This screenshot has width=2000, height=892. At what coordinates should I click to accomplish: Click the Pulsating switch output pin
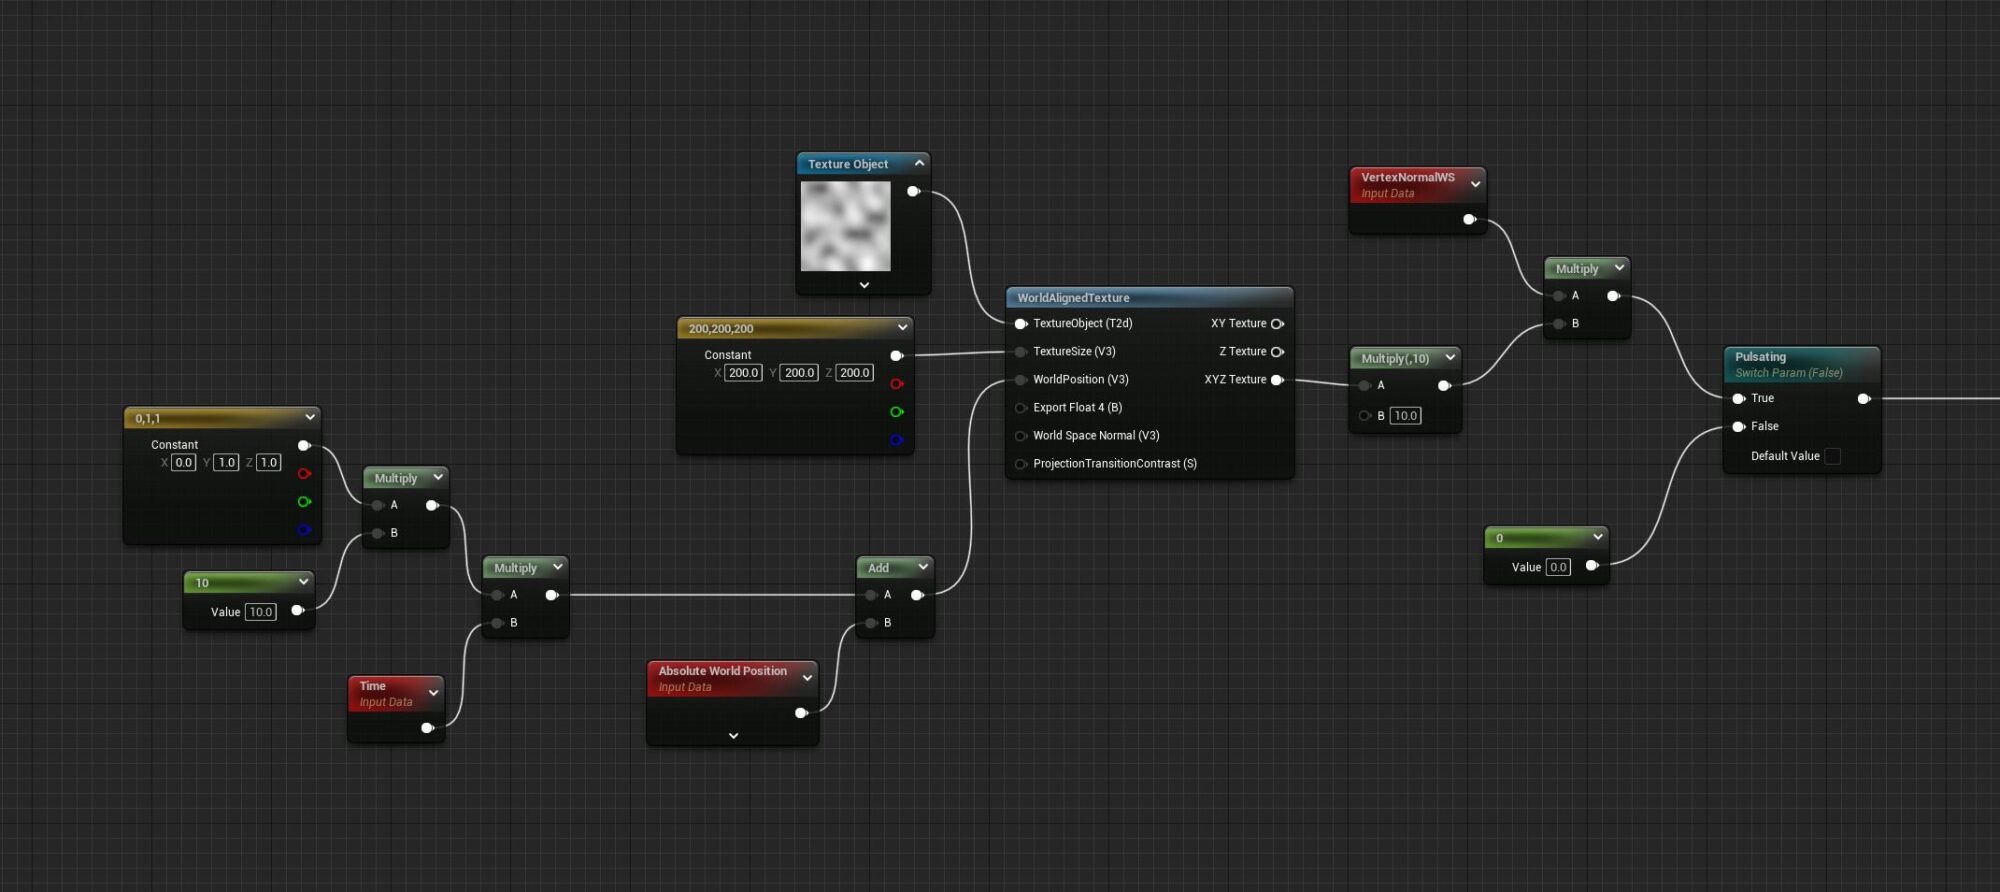click(1864, 399)
